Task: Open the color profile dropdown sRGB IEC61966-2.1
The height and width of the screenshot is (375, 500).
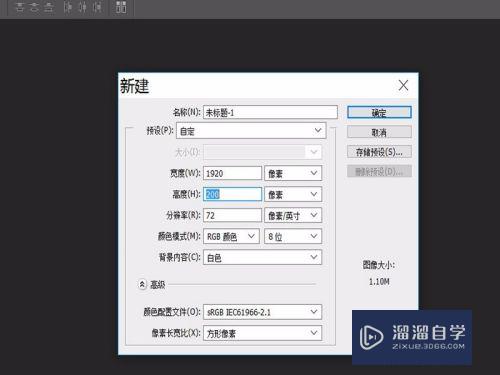Action: point(262,312)
